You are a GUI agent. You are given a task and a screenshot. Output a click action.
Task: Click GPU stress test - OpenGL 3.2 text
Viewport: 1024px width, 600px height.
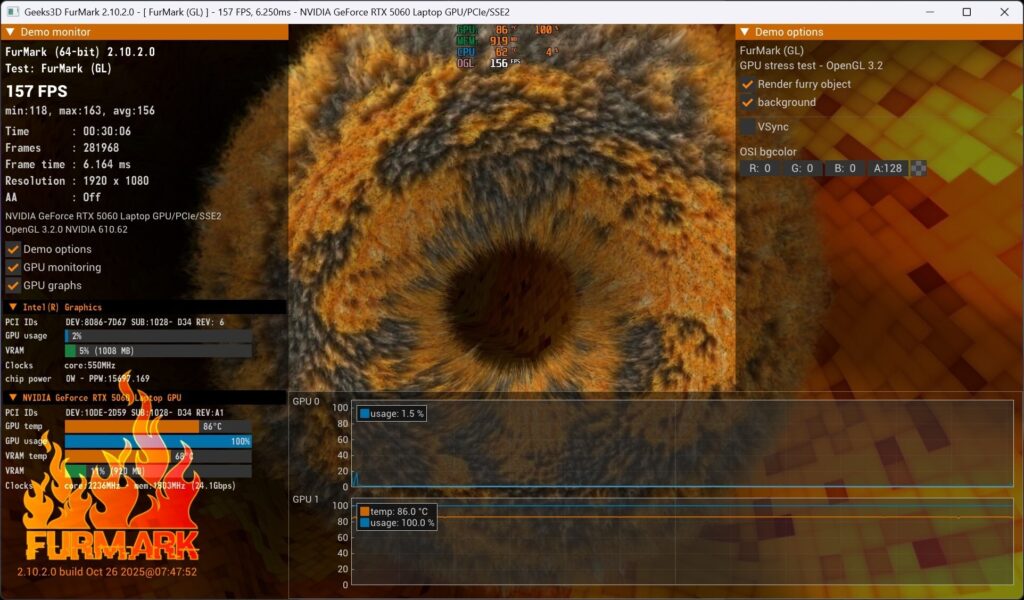pyautogui.click(x=811, y=66)
